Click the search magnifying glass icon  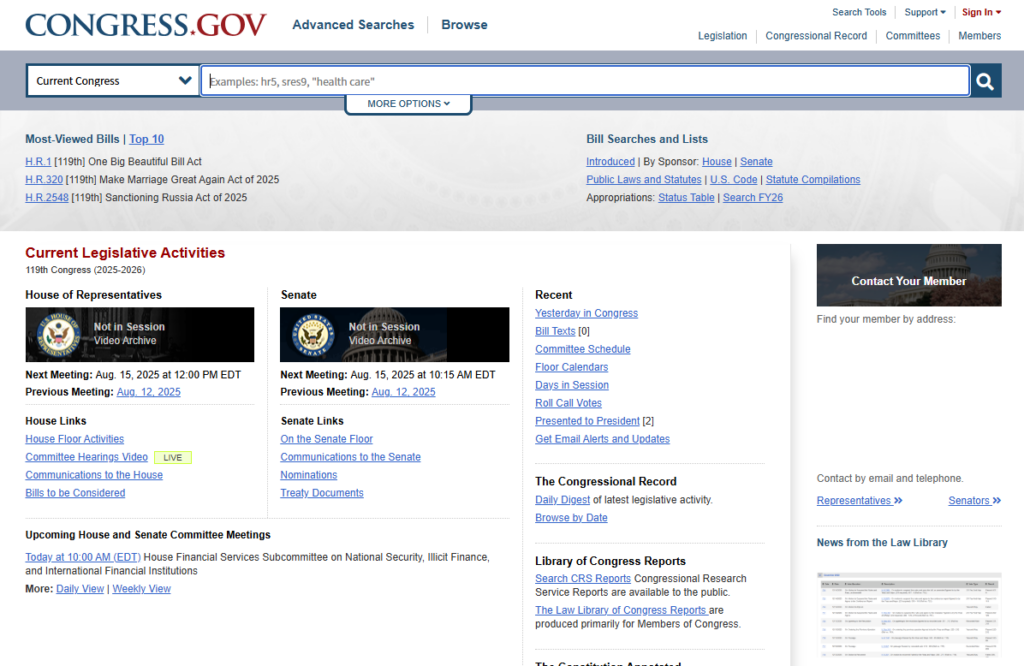pos(985,80)
